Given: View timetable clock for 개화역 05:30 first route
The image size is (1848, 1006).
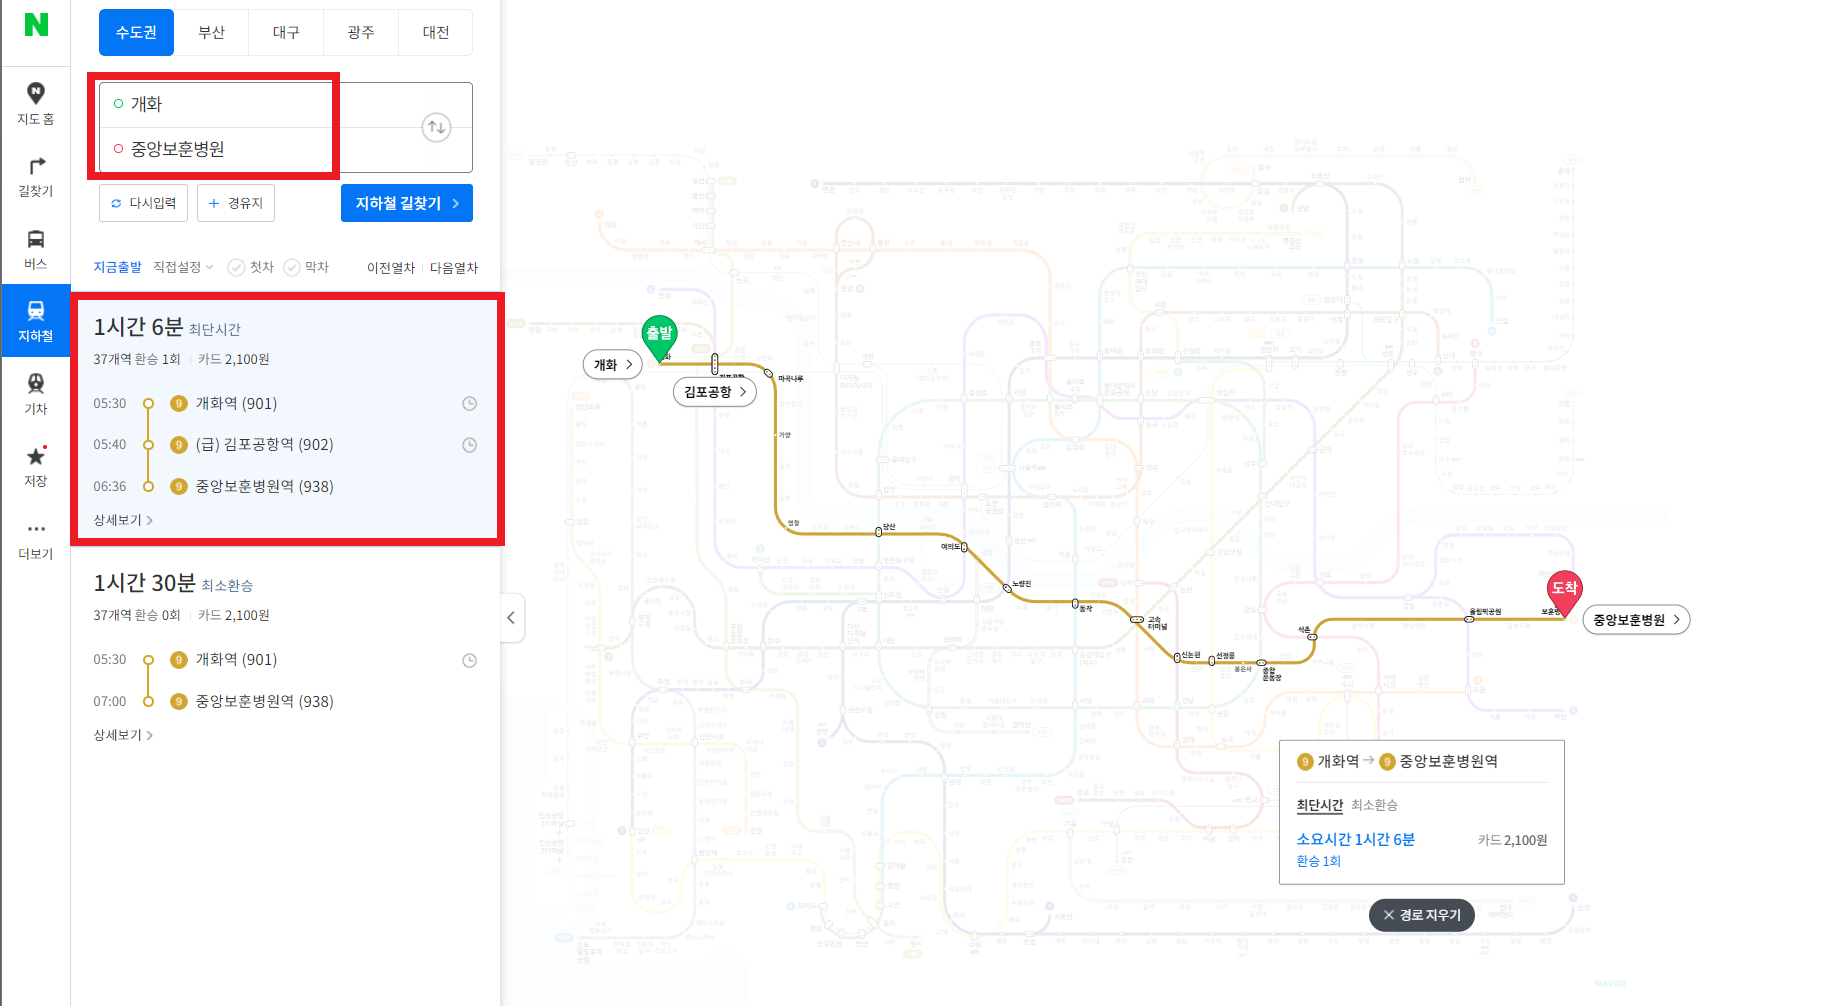Looking at the screenshot, I should click(469, 404).
